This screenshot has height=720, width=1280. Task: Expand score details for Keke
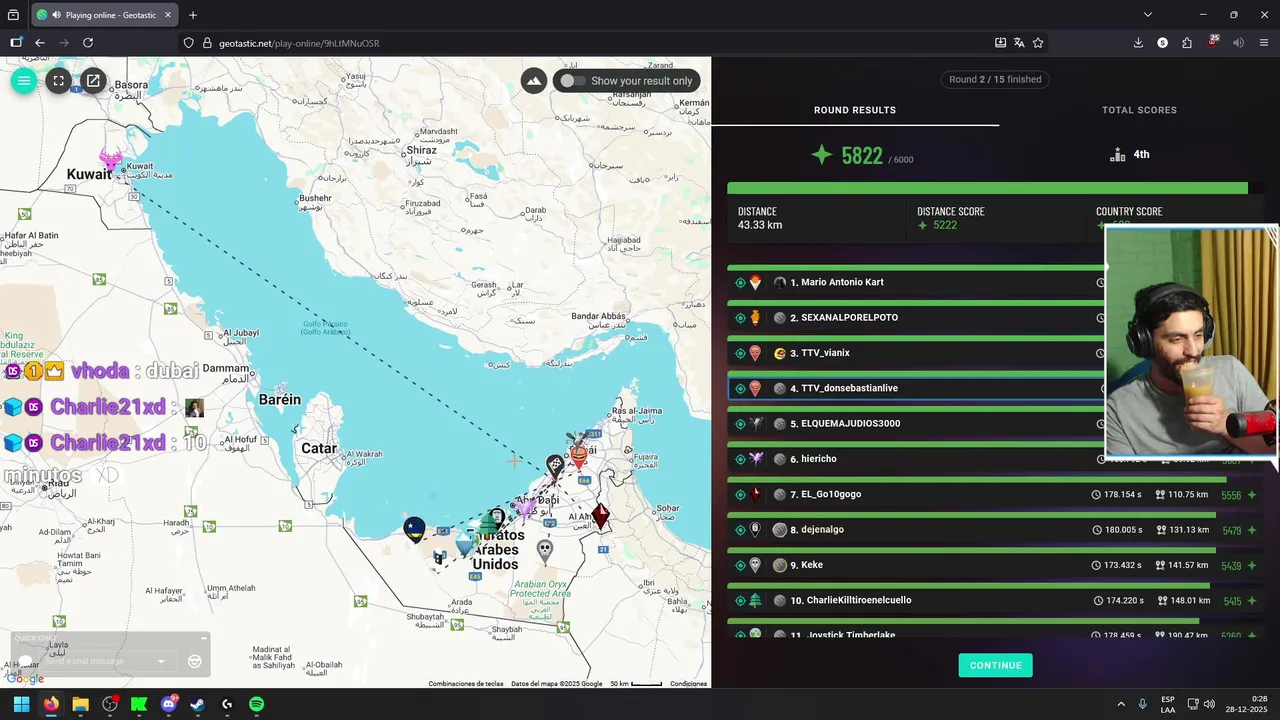pyautogui.click(x=1252, y=566)
